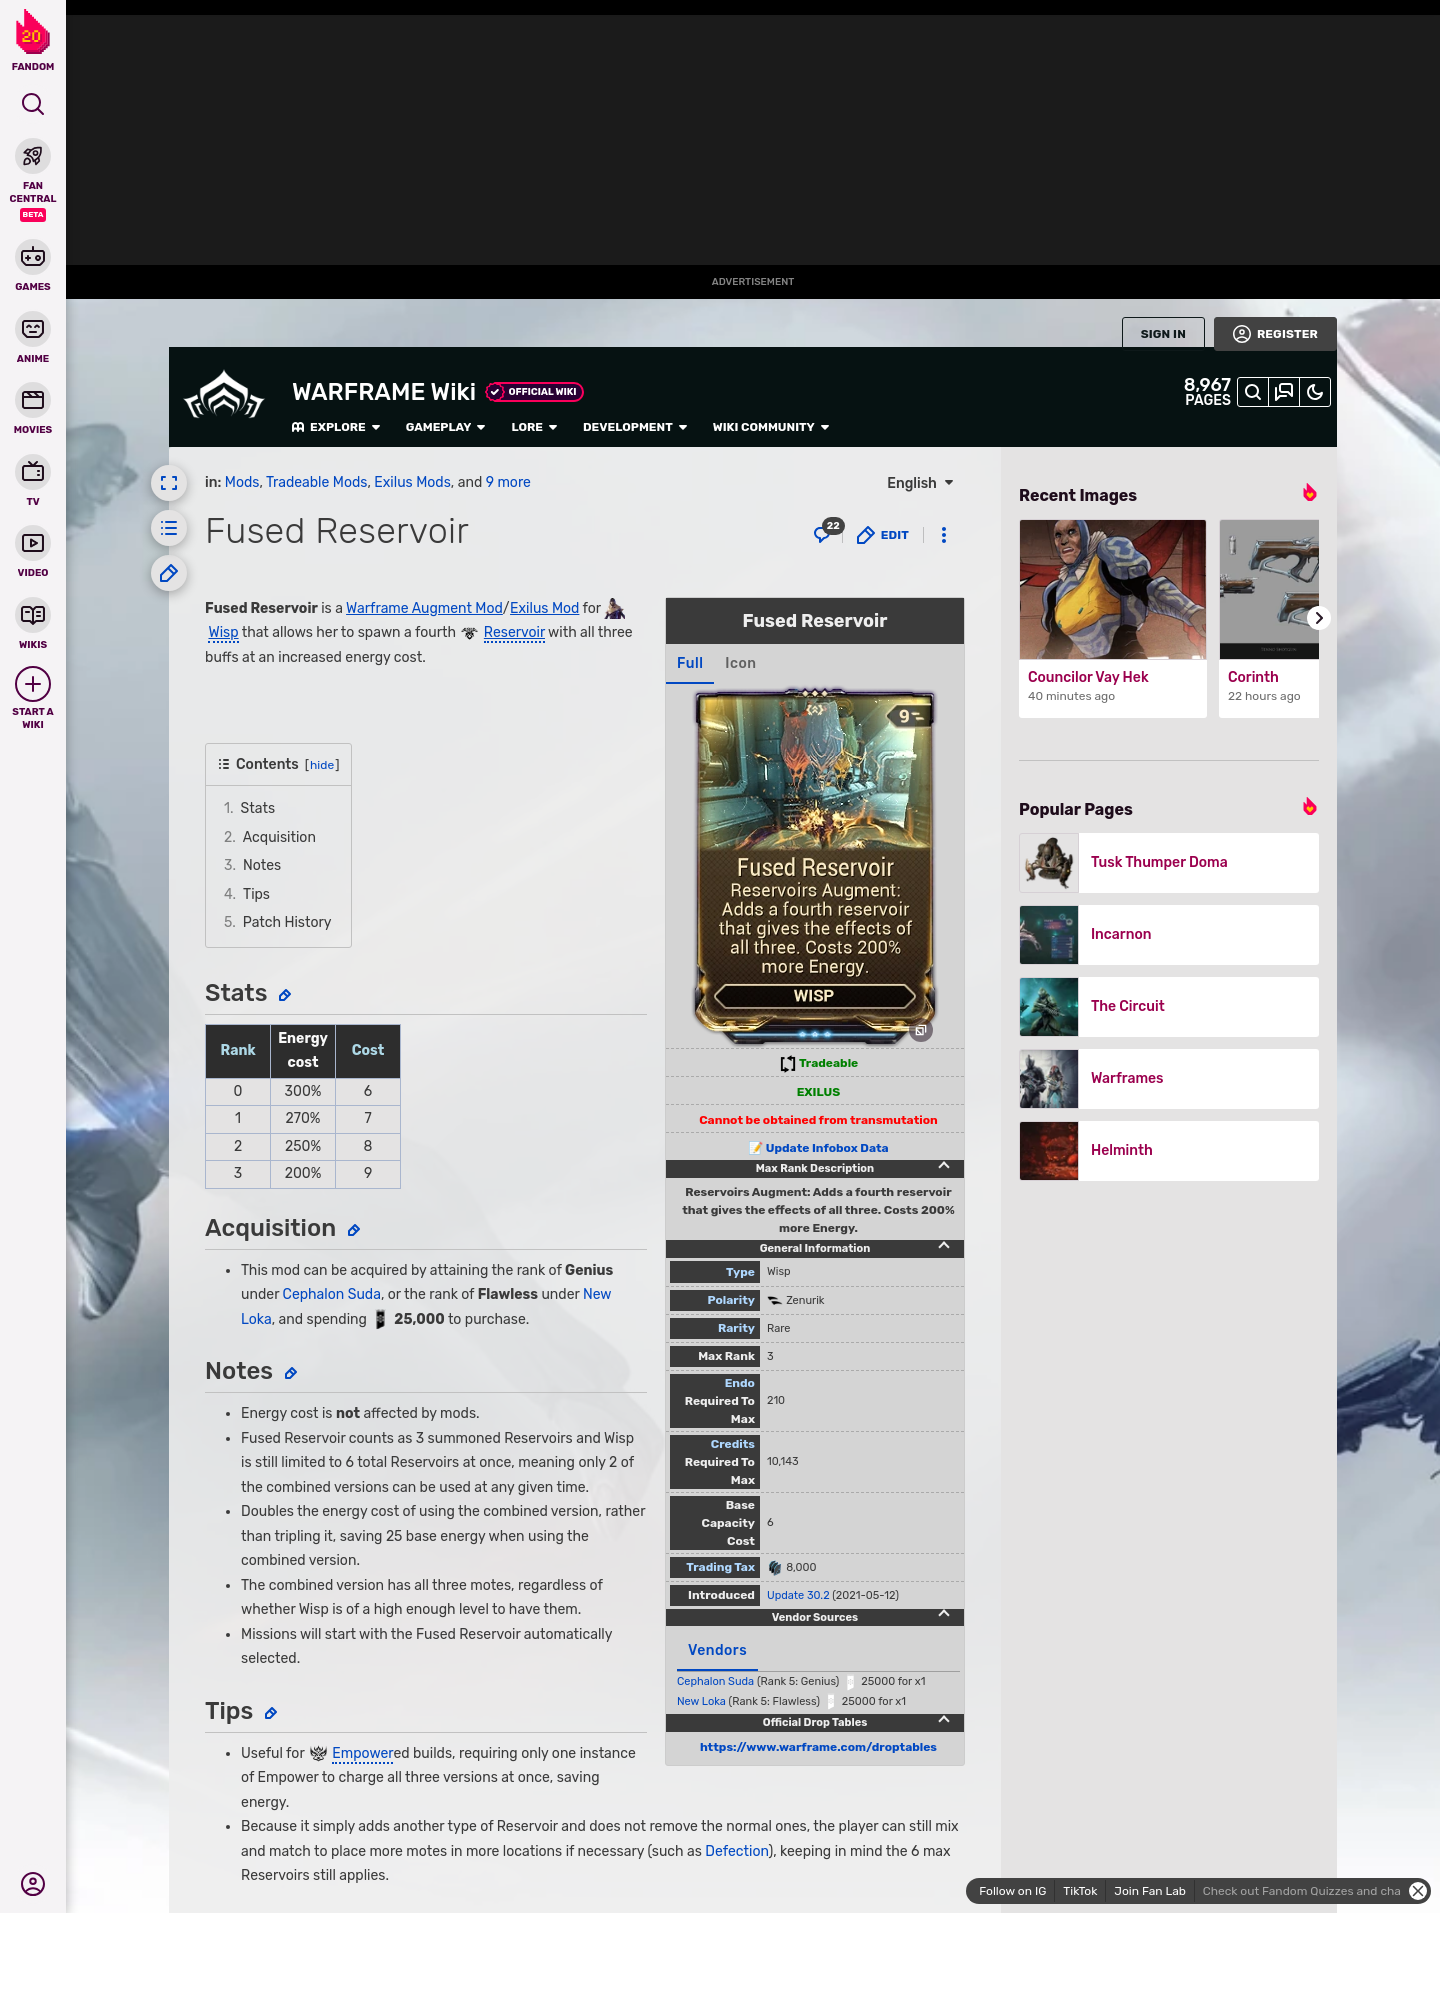Jump to Acquisition in Contents
The width and height of the screenshot is (1440, 2000).
(x=279, y=837)
